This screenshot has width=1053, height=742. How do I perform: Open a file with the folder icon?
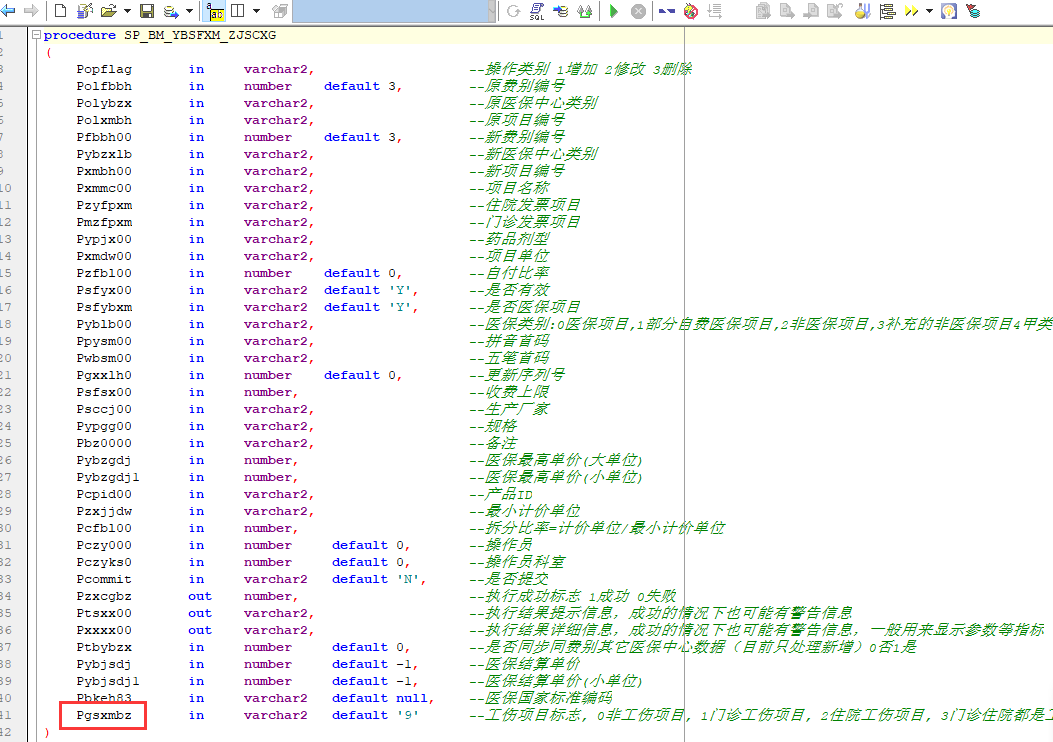tap(109, 11)
